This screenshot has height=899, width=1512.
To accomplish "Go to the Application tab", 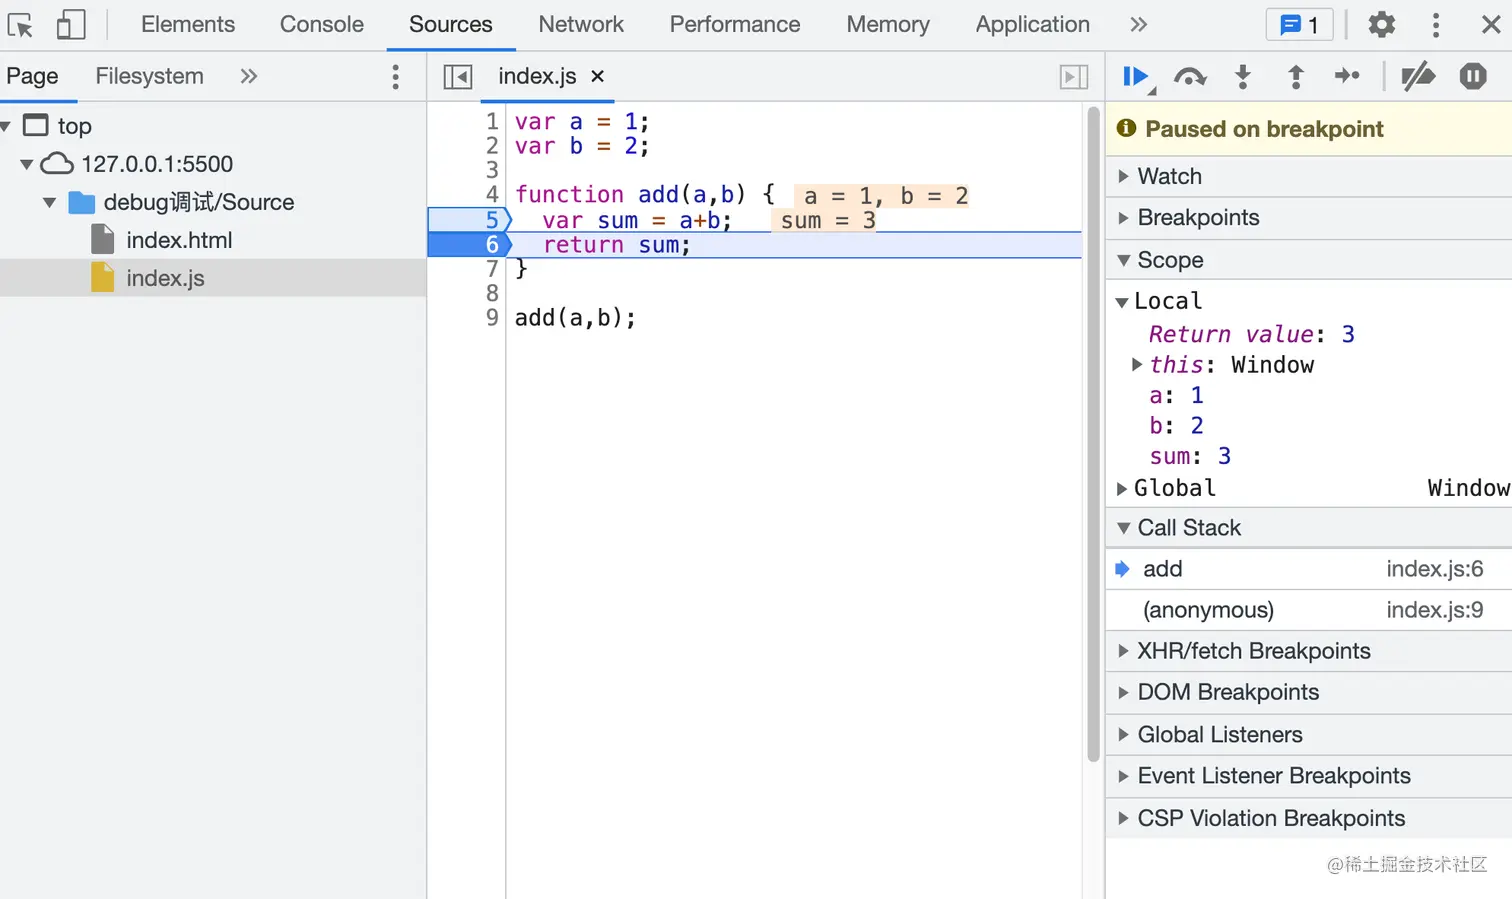I will 1033,24.
